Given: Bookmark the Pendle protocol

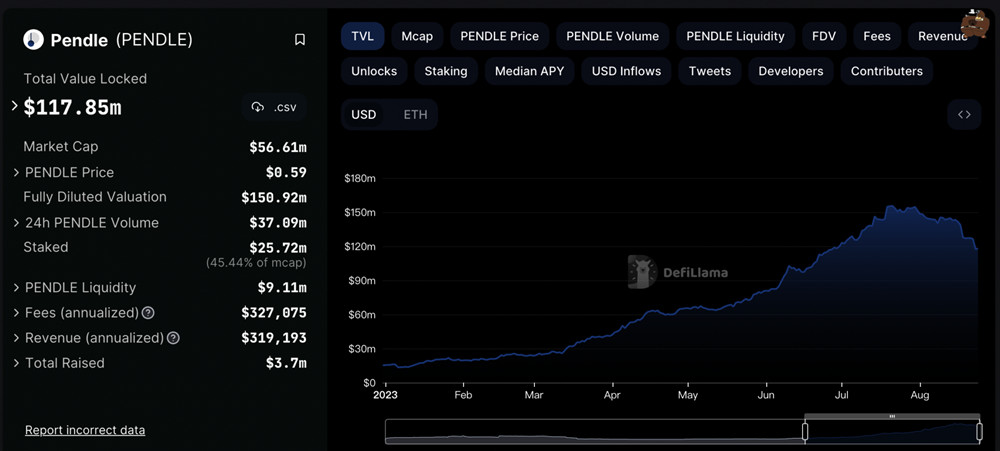Looking at the screenshot, I should (x=300, y=40).
